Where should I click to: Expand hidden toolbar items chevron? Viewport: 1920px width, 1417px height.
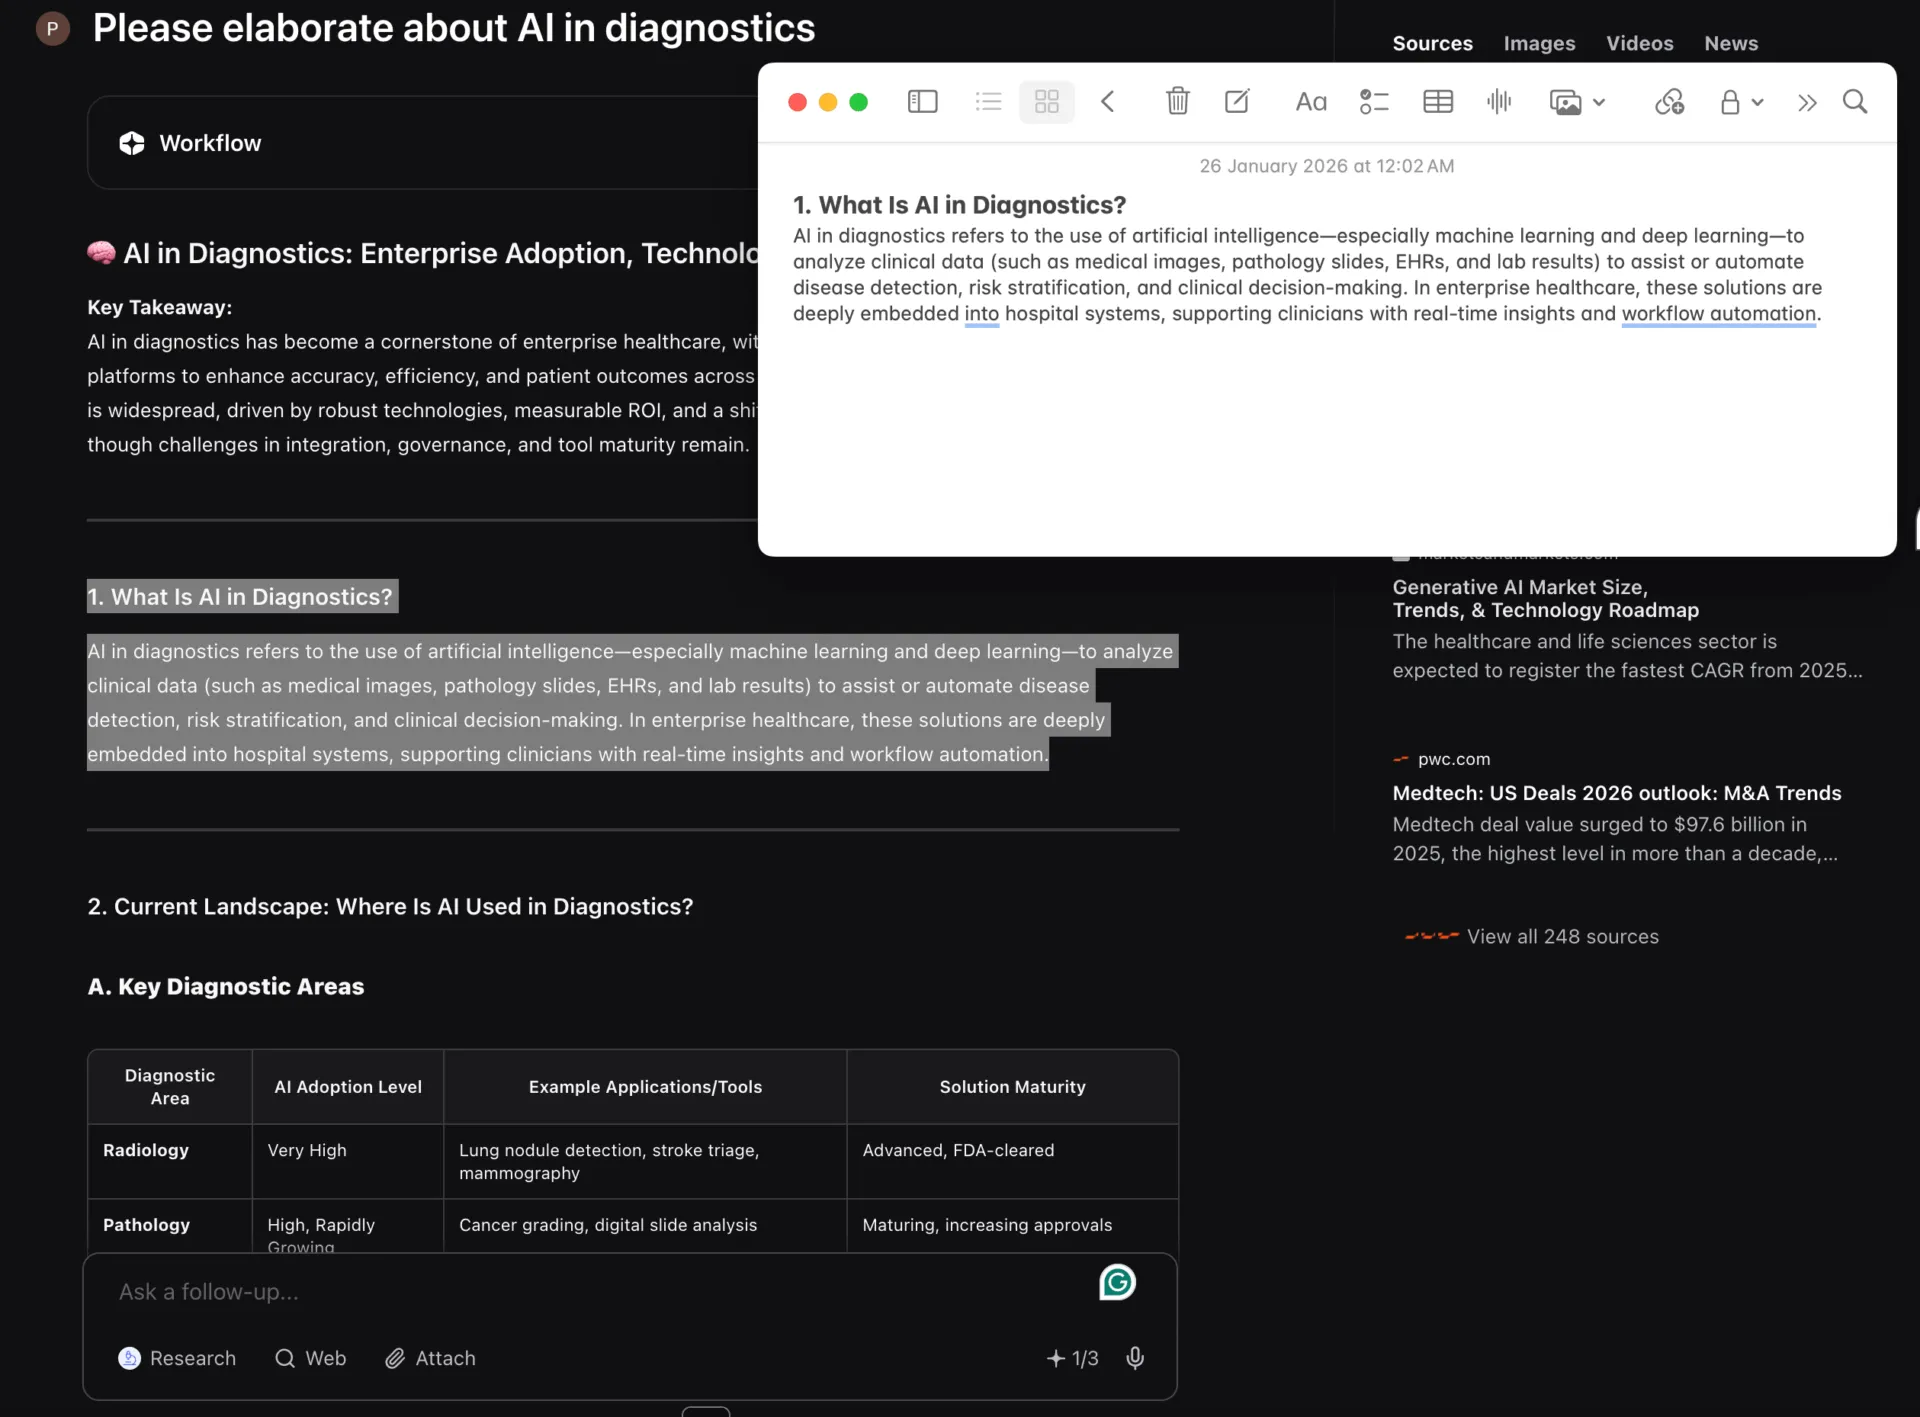pos(1806,102)
